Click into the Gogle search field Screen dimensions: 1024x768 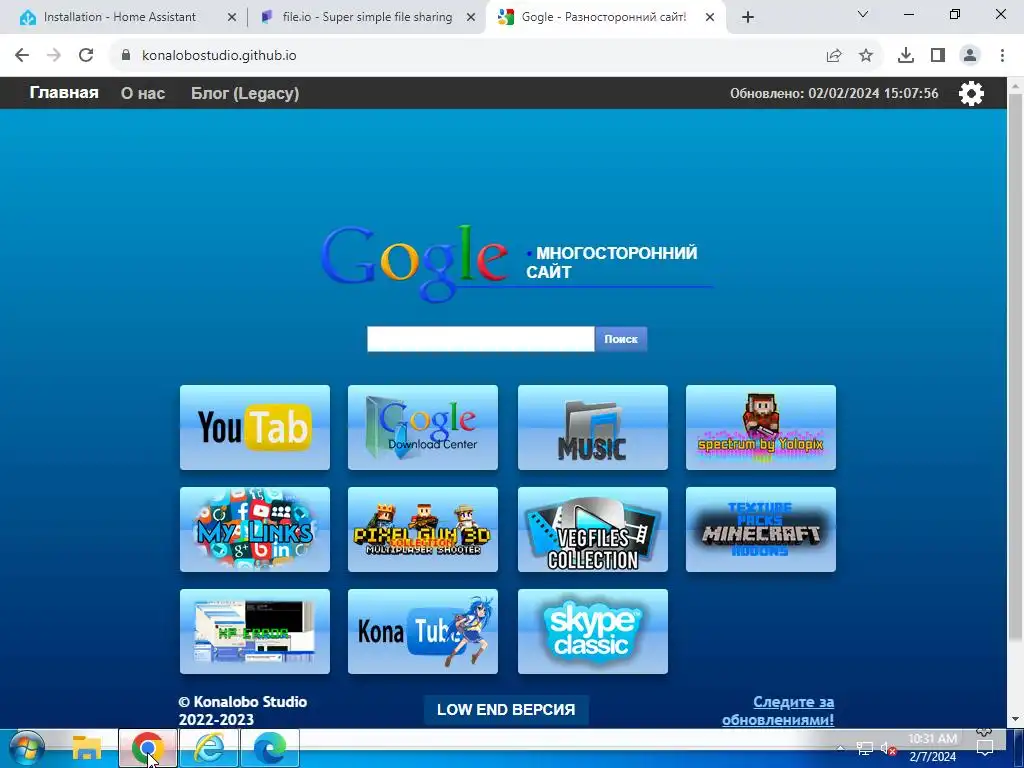(x=481, y=339)
